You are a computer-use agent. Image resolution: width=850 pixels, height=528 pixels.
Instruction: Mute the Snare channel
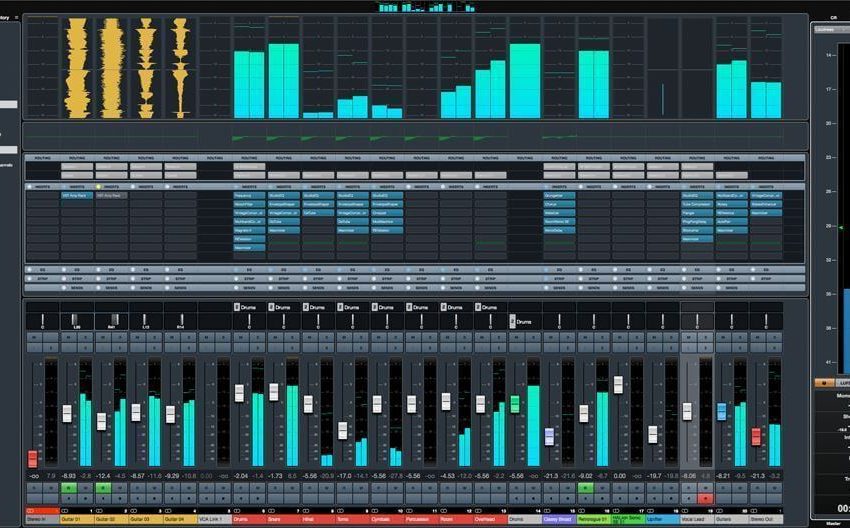click(275, 337)
